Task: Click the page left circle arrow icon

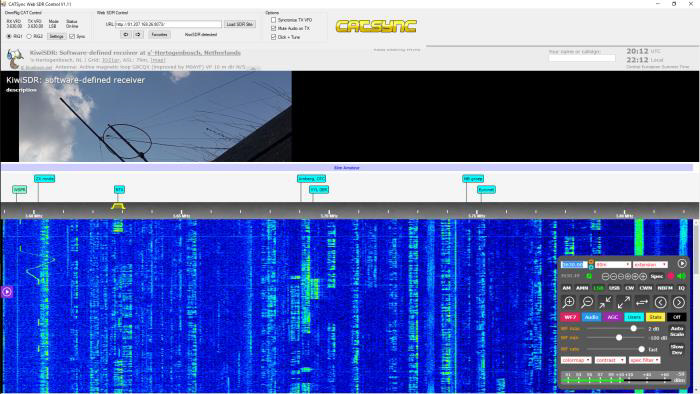Action: tap(660, 303)
